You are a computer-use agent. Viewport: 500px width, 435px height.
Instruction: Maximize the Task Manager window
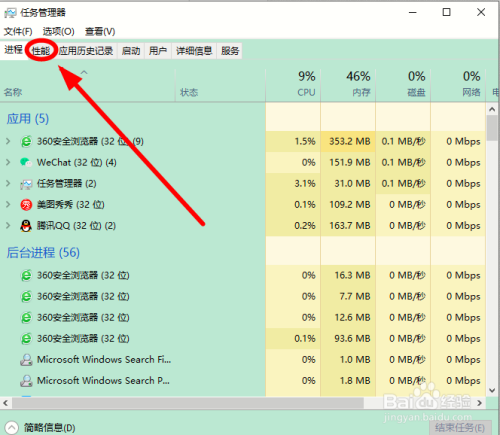(x=446, y=12)
